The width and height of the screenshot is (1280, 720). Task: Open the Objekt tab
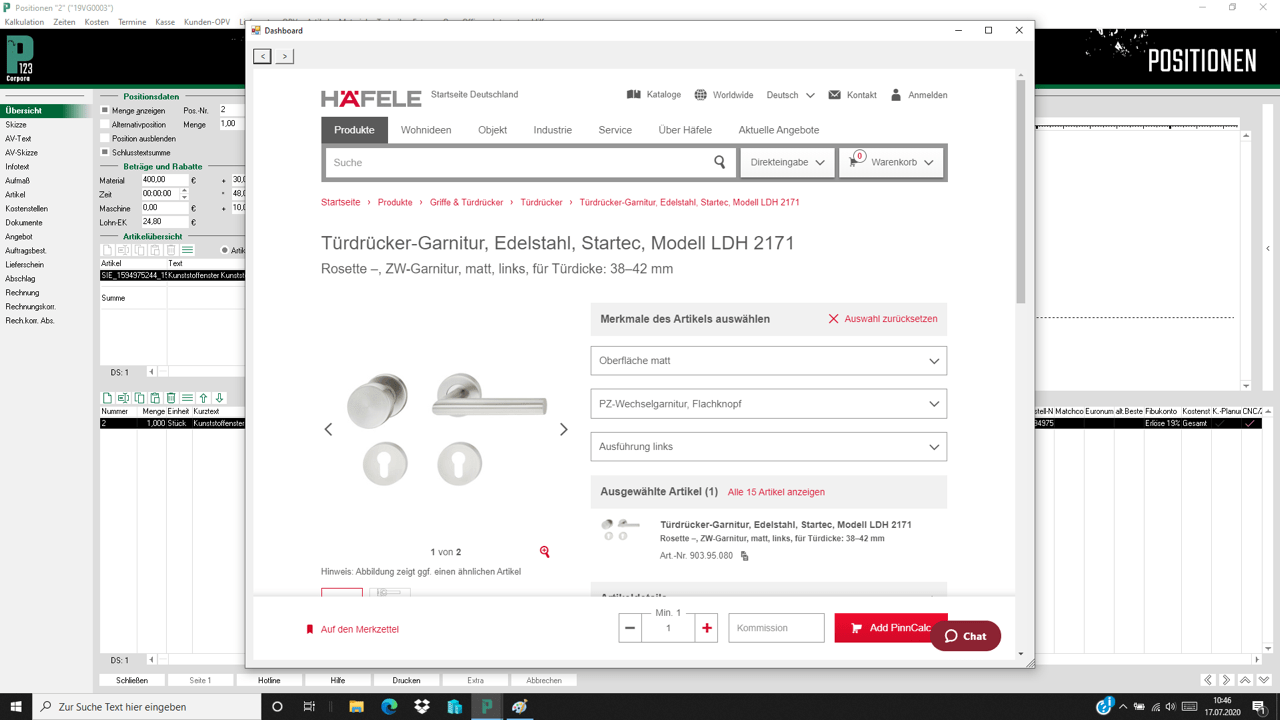[x=492, y=130]
